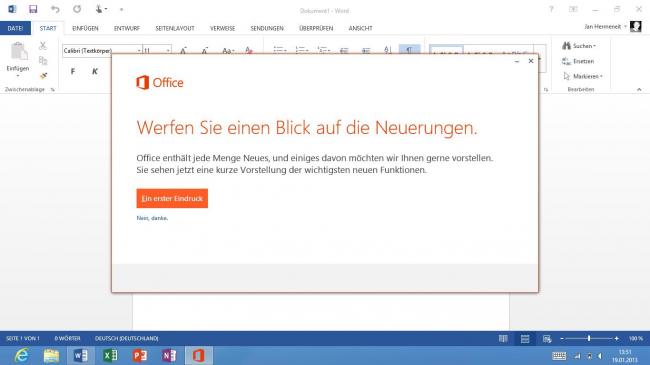Screen dimensions: 650x365
Task: Click the decrease indent icon
Action: coord(344,50)
